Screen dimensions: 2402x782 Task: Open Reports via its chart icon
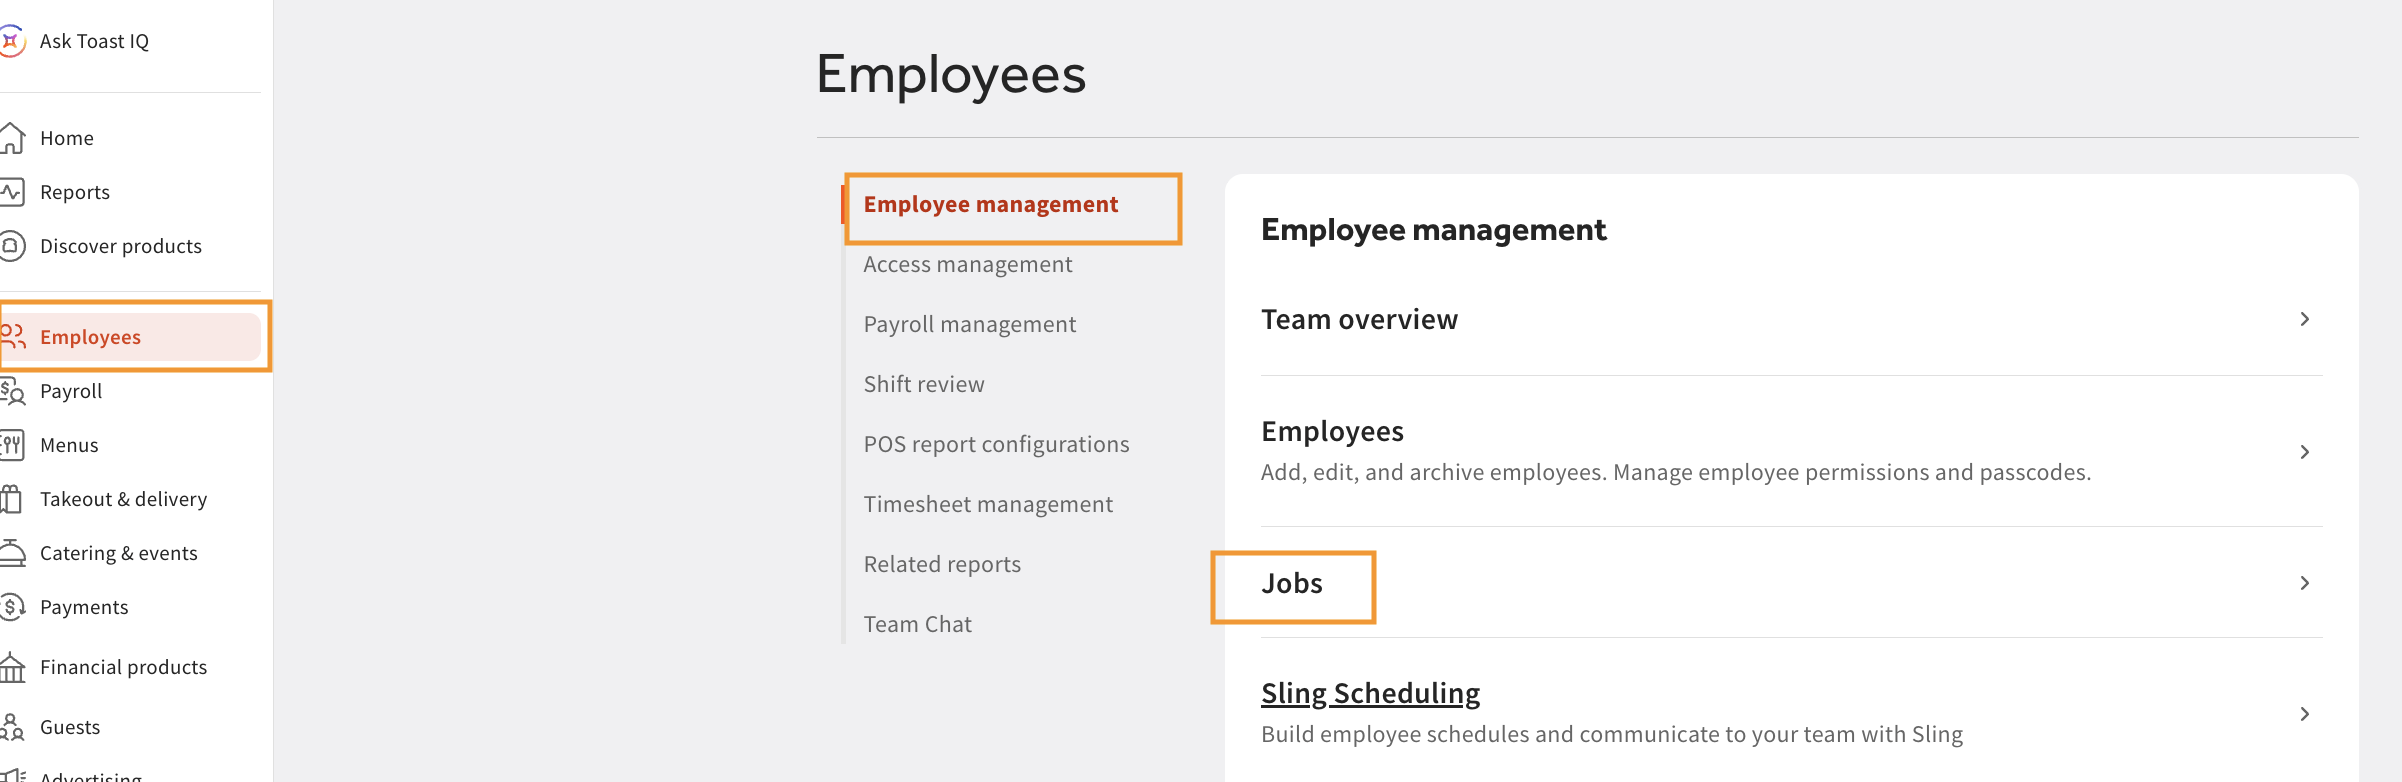pos(12,192)
